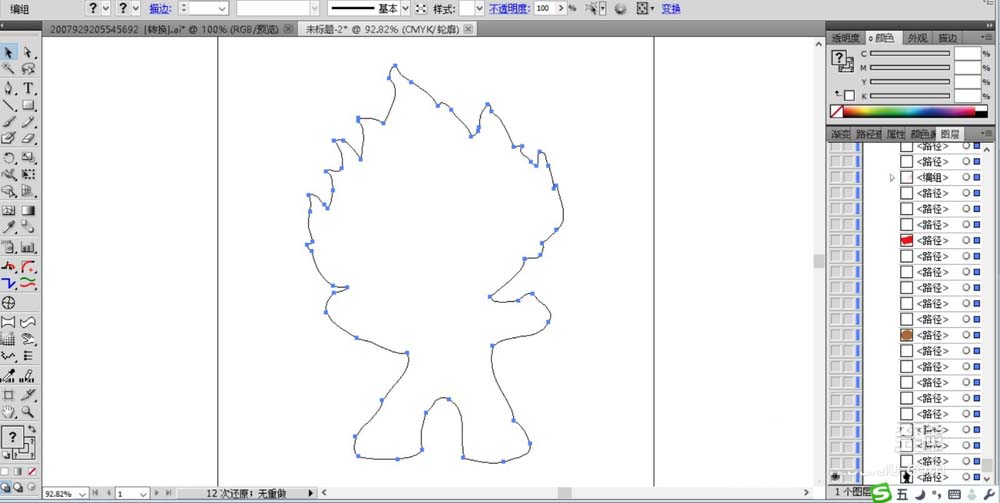Select the Pencil tool

tap(28, 122)
